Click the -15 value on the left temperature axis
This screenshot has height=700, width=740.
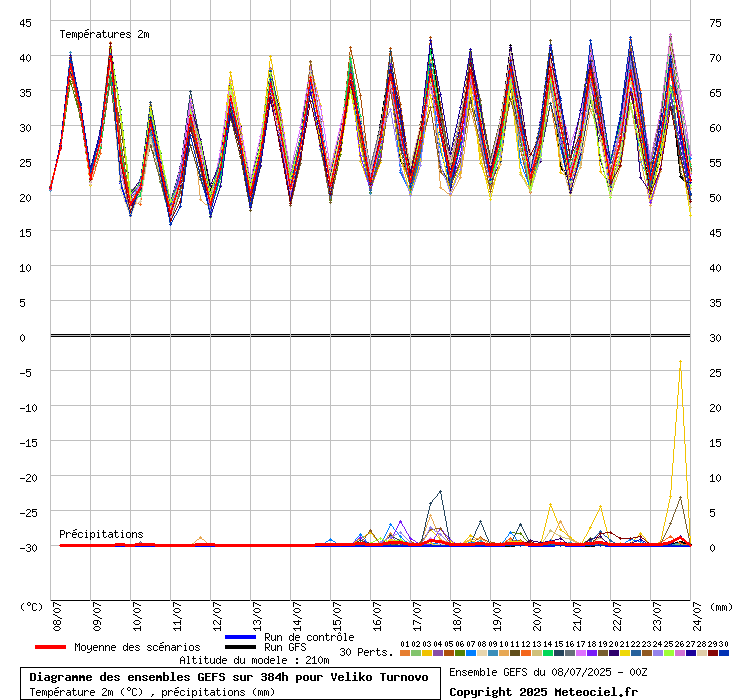[28, 443]
